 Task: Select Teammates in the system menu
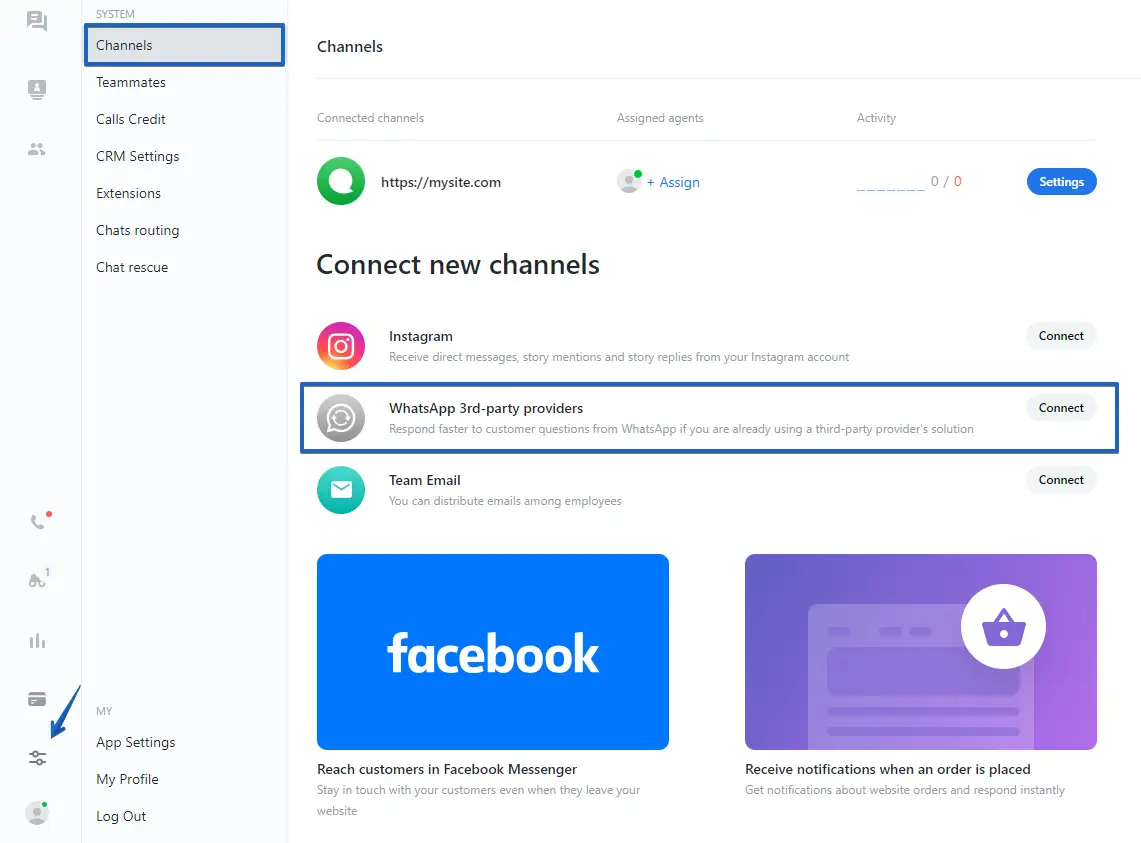pyautogui.click(x=131, y=82)
